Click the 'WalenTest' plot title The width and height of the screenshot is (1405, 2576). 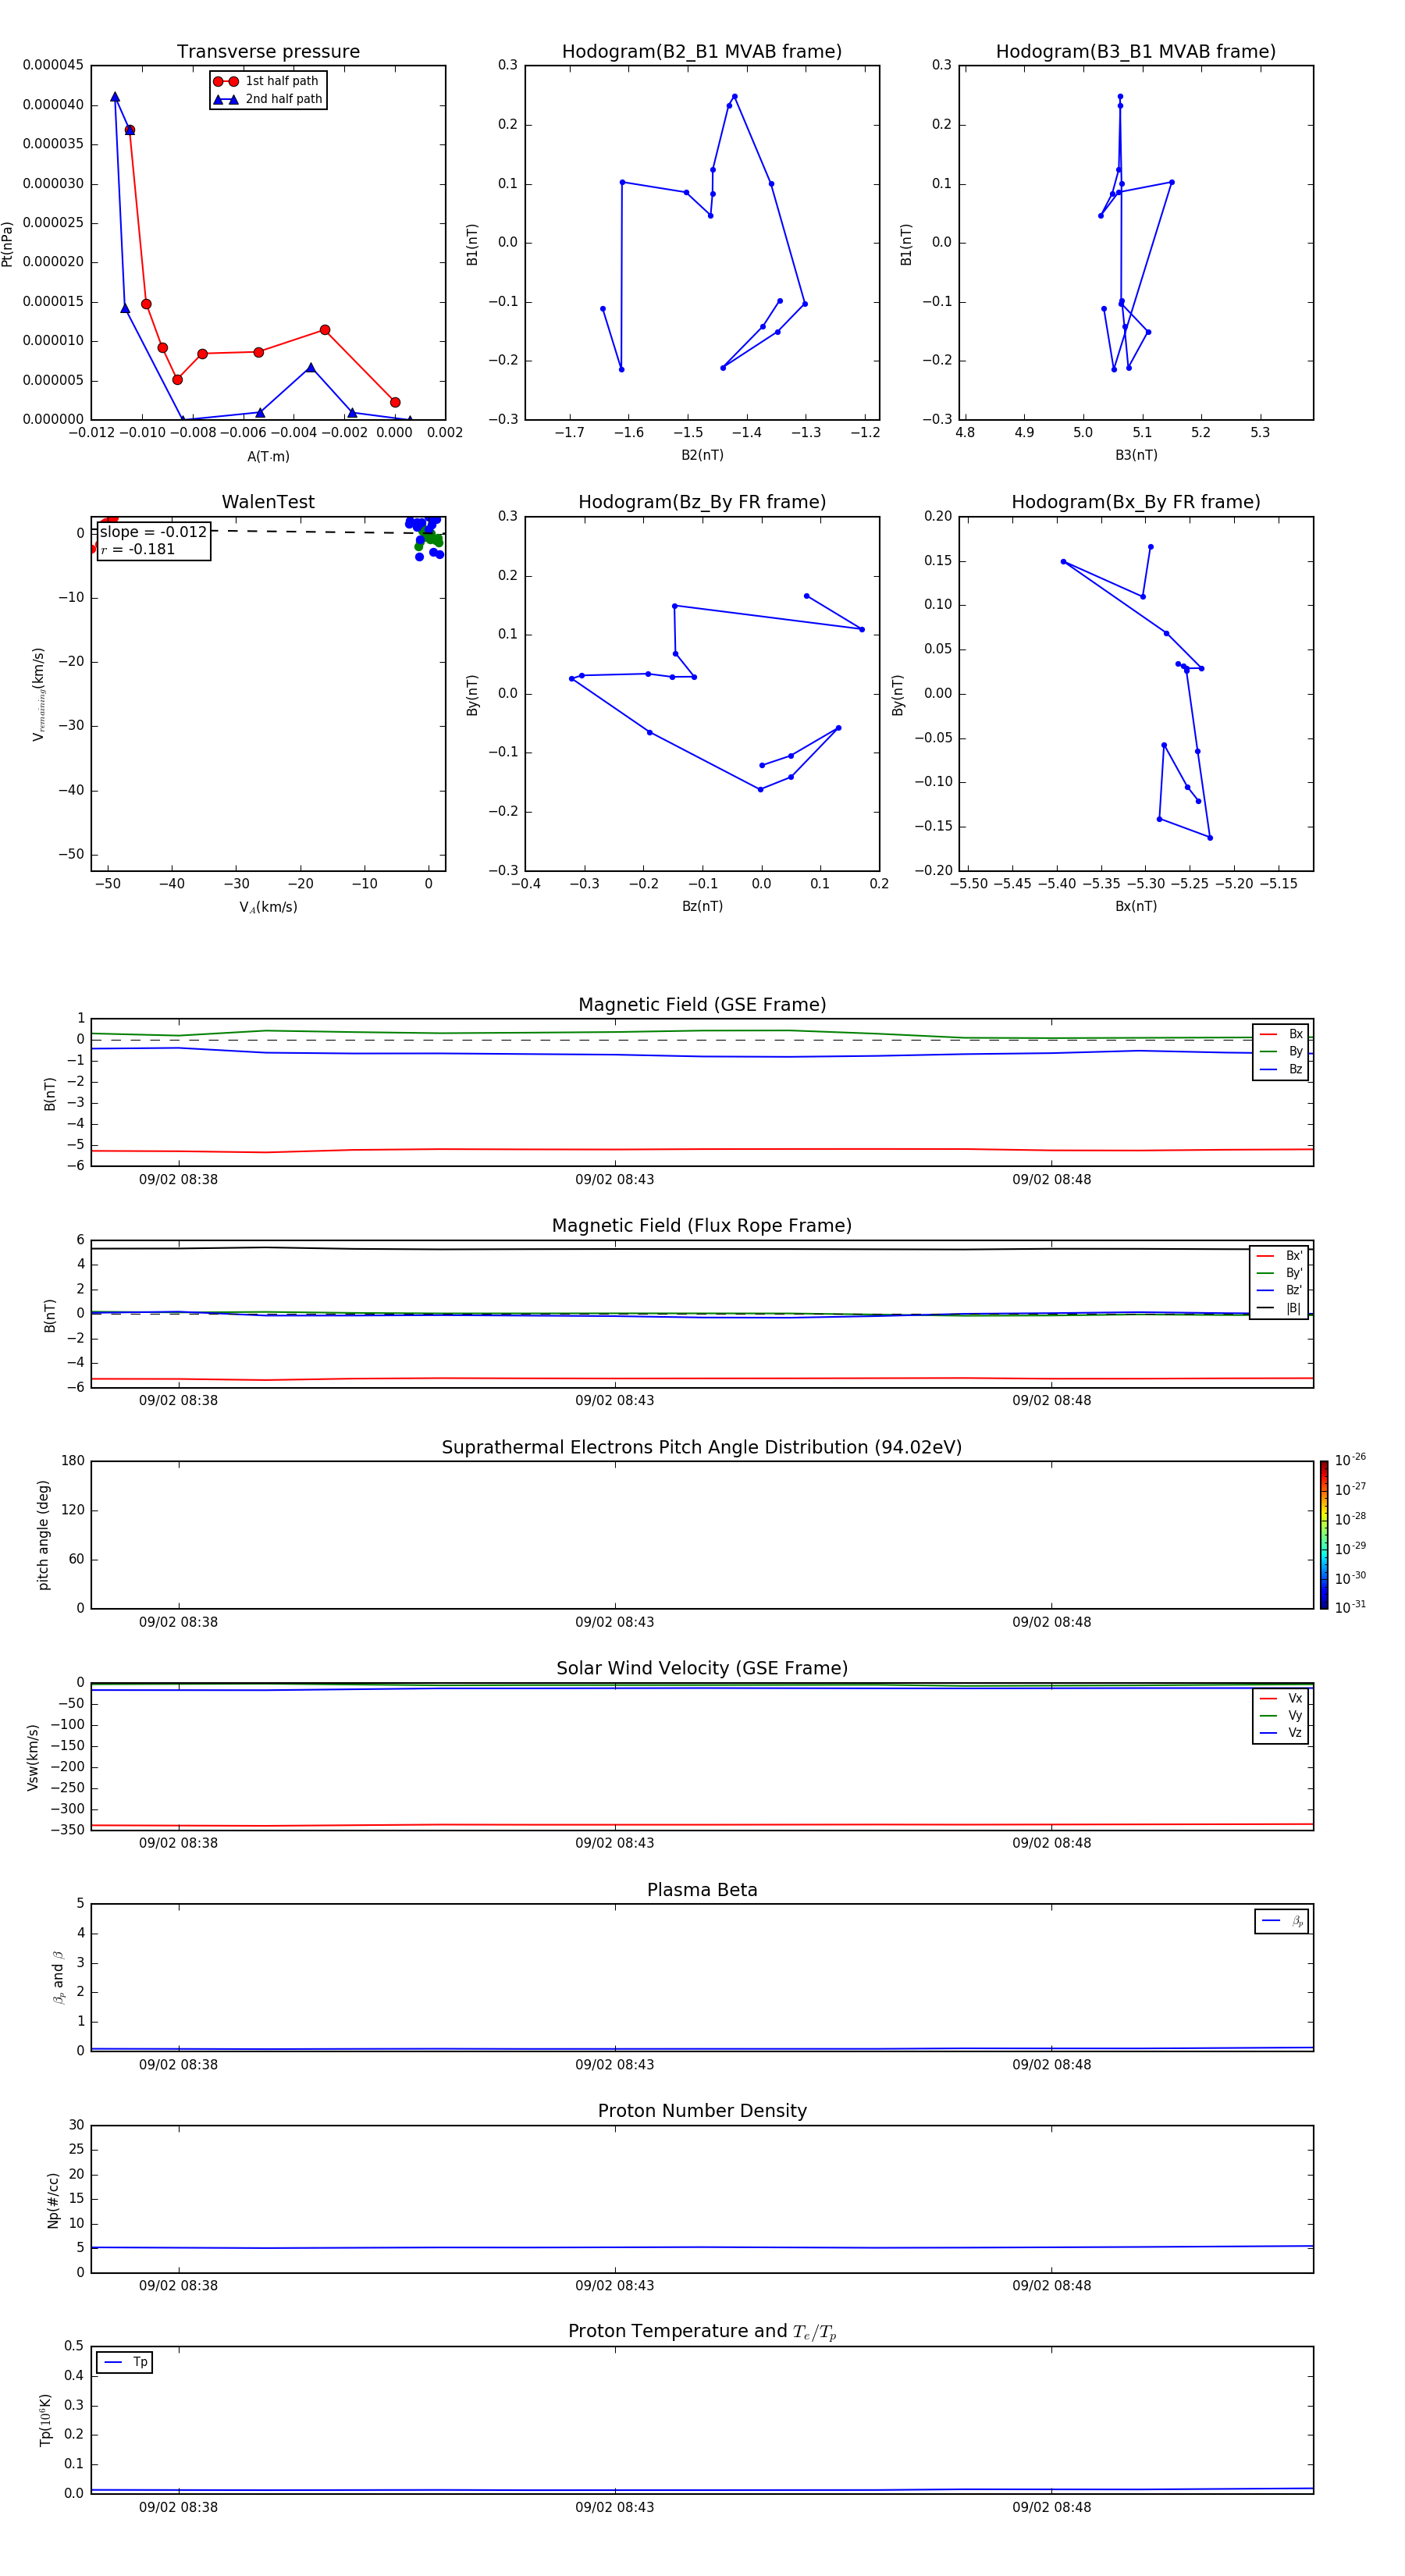click(268, 502)
